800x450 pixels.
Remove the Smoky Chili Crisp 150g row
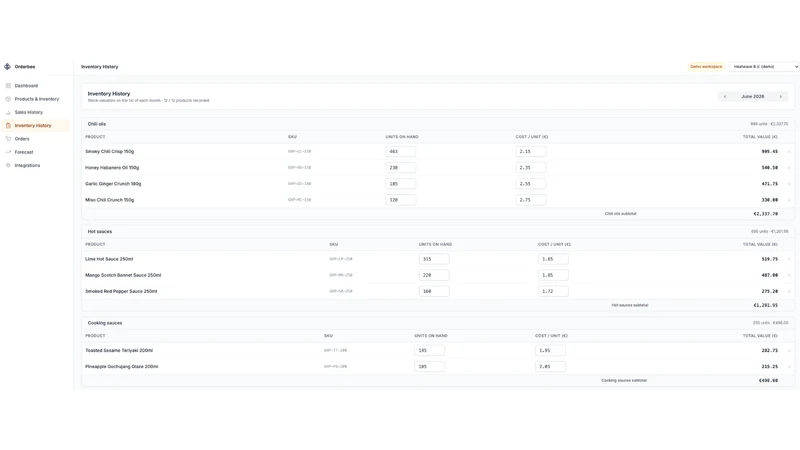789,152
